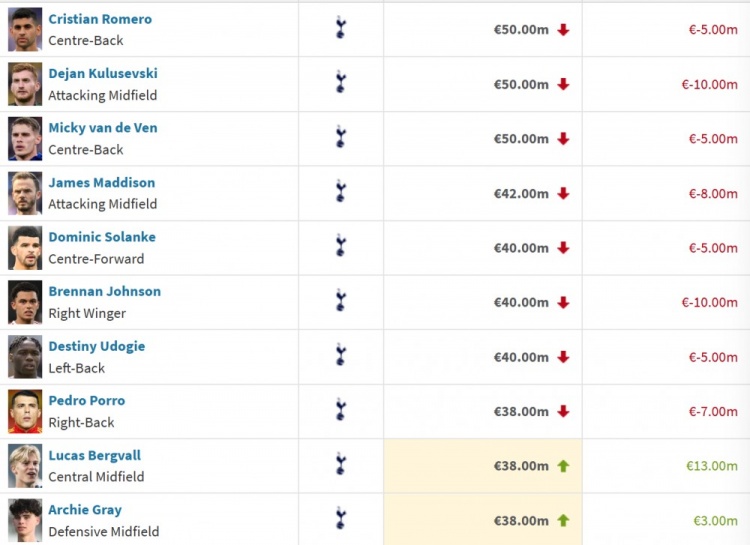The image size is (750, 545).
Task: Click red down arrow in Brennan Johnson row
Action: (563, 302)
